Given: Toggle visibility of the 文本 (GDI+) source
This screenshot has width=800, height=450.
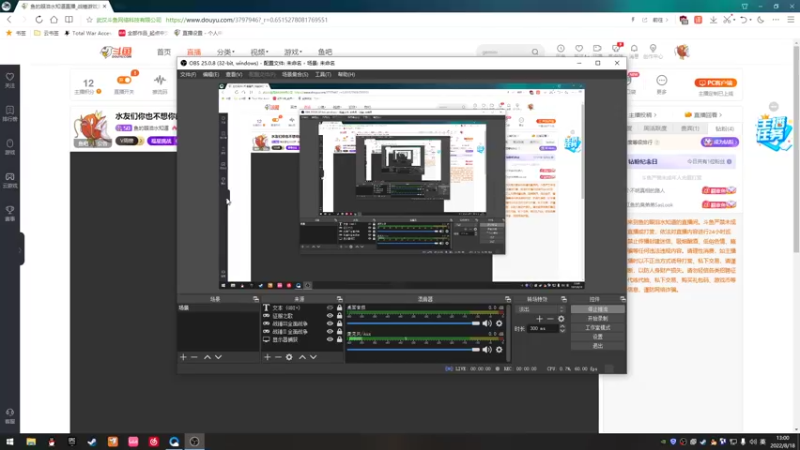Looking at the screenshot, I should [x=330, y=308].
